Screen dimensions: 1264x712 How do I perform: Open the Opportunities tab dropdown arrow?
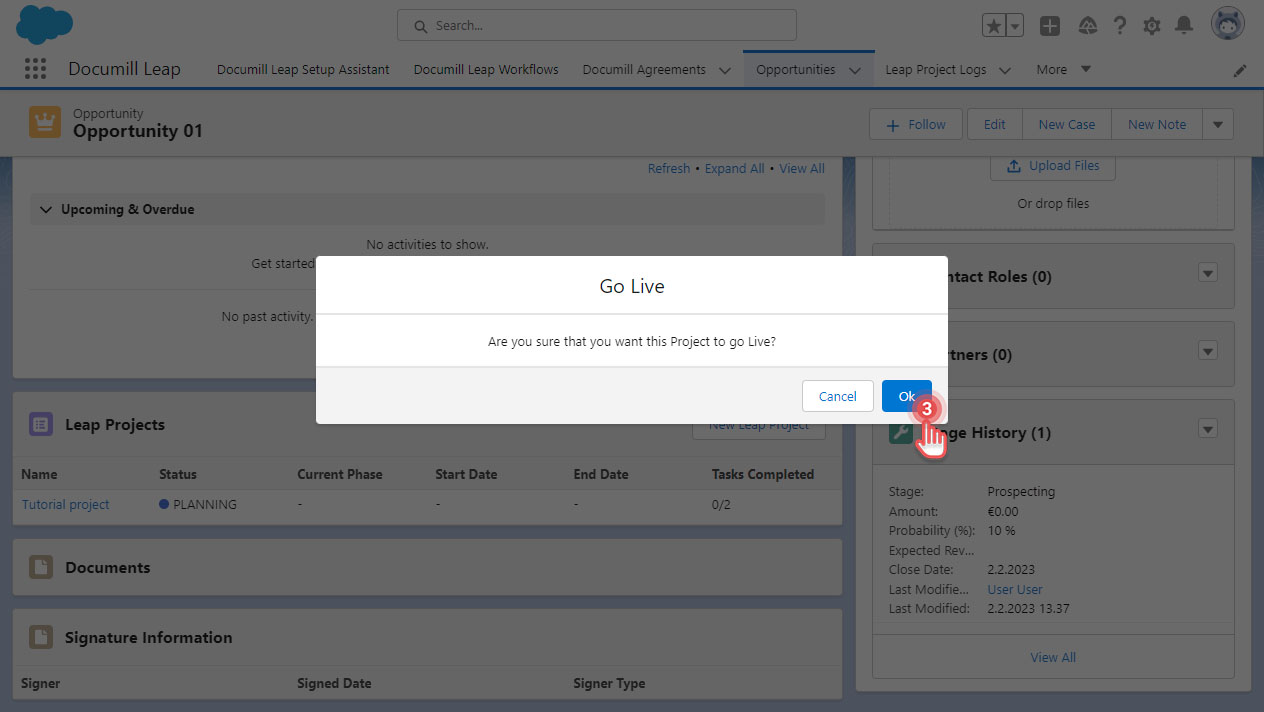point(855,70)
